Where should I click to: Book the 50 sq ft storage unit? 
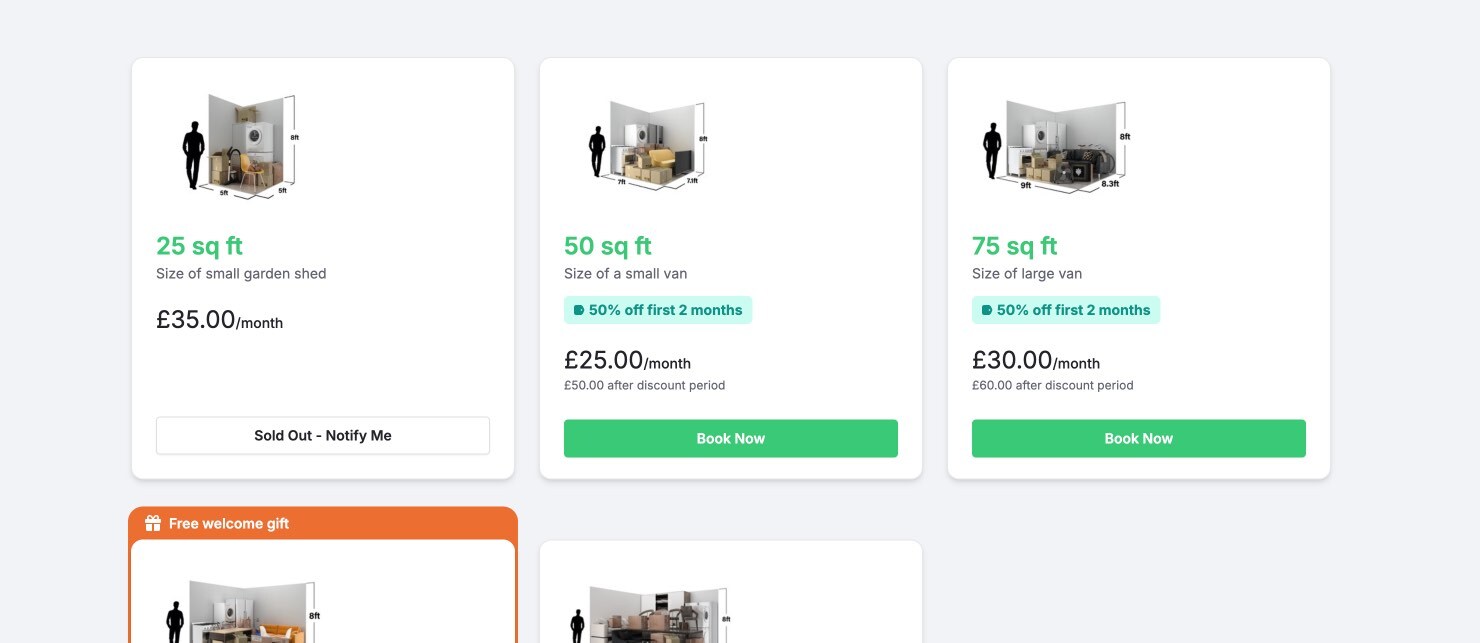click(730, 438)
